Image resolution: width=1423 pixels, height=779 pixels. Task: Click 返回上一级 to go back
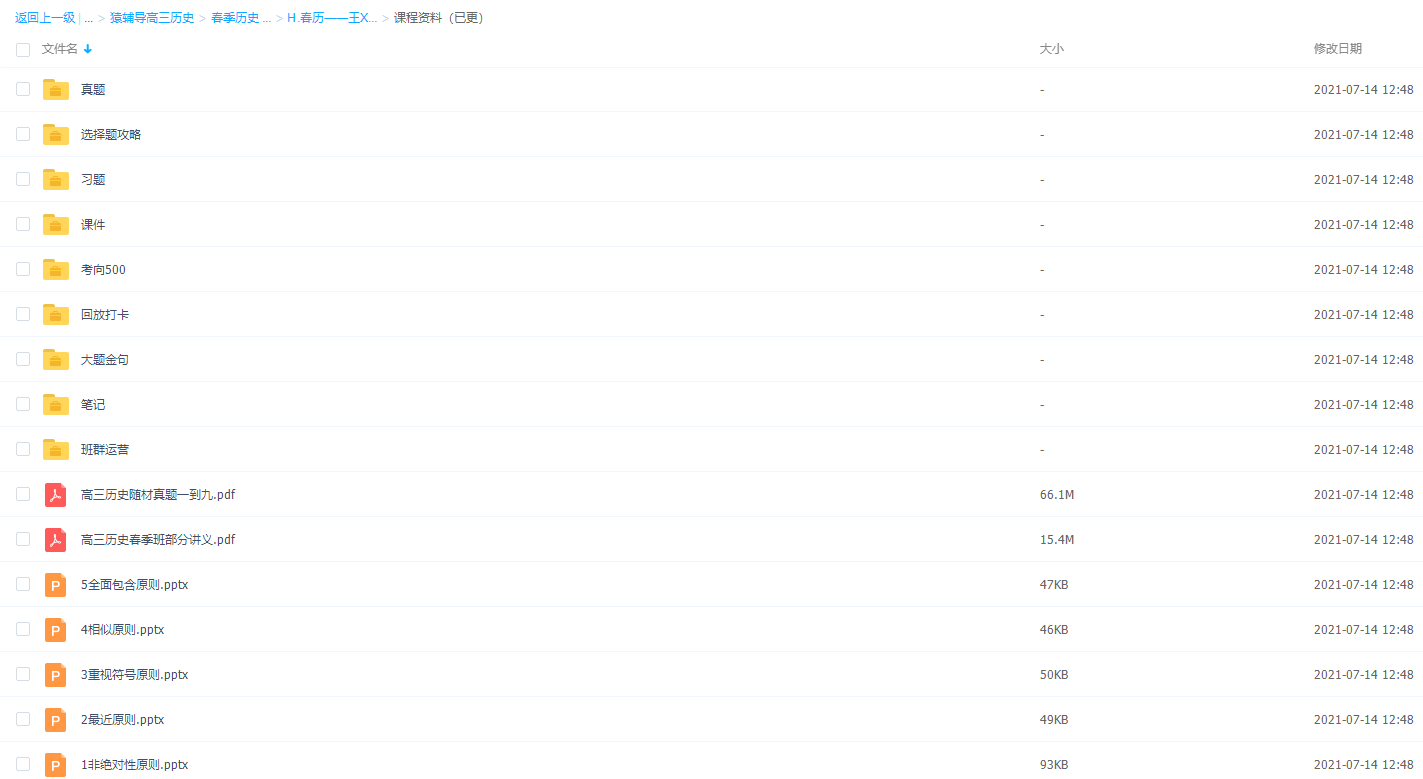(45, 18)
